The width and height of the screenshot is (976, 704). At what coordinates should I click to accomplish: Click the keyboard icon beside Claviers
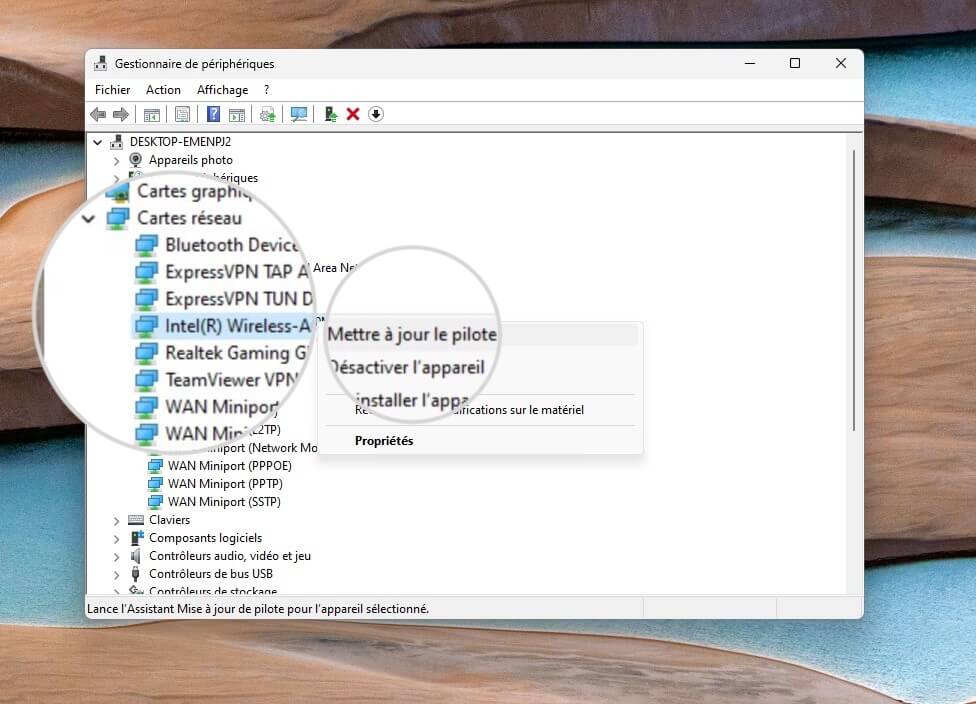136,520
